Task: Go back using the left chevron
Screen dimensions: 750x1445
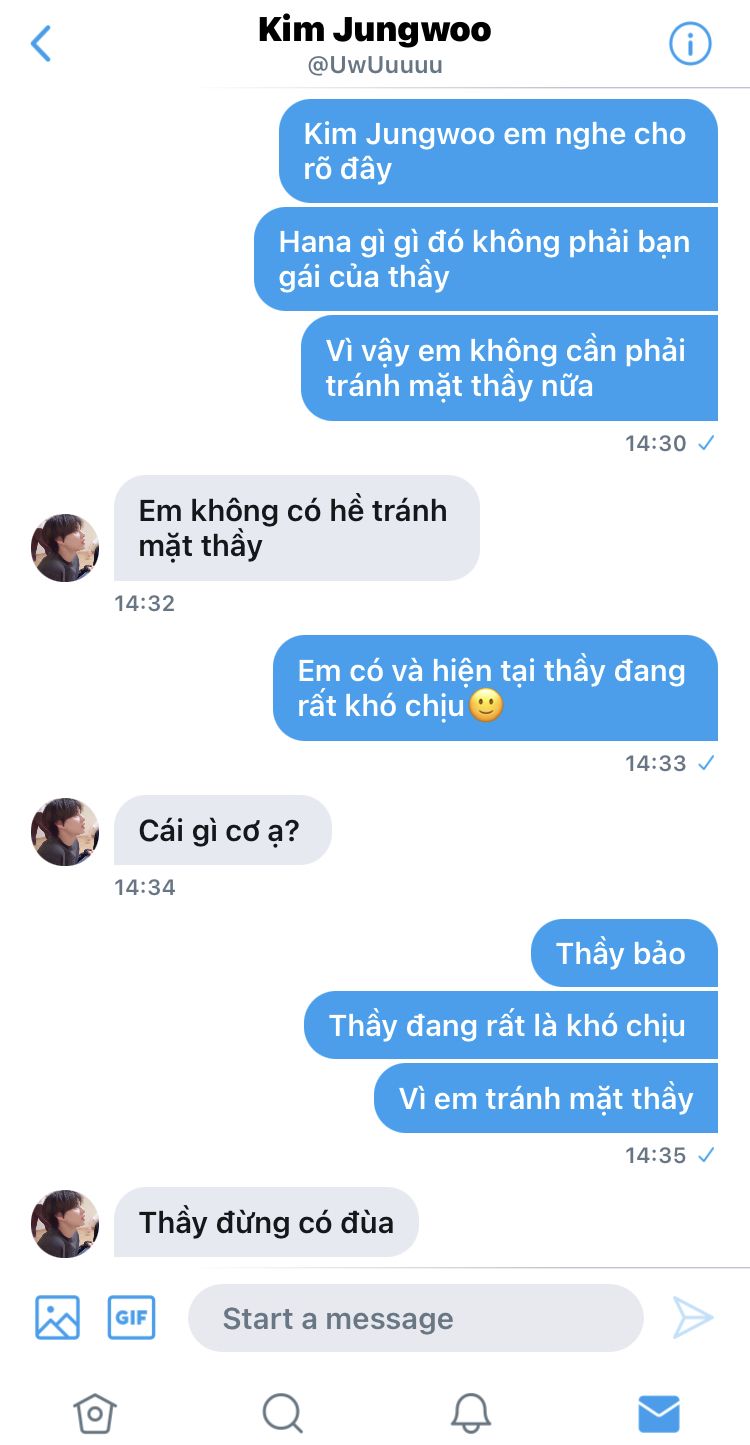Action: point(41,44)
